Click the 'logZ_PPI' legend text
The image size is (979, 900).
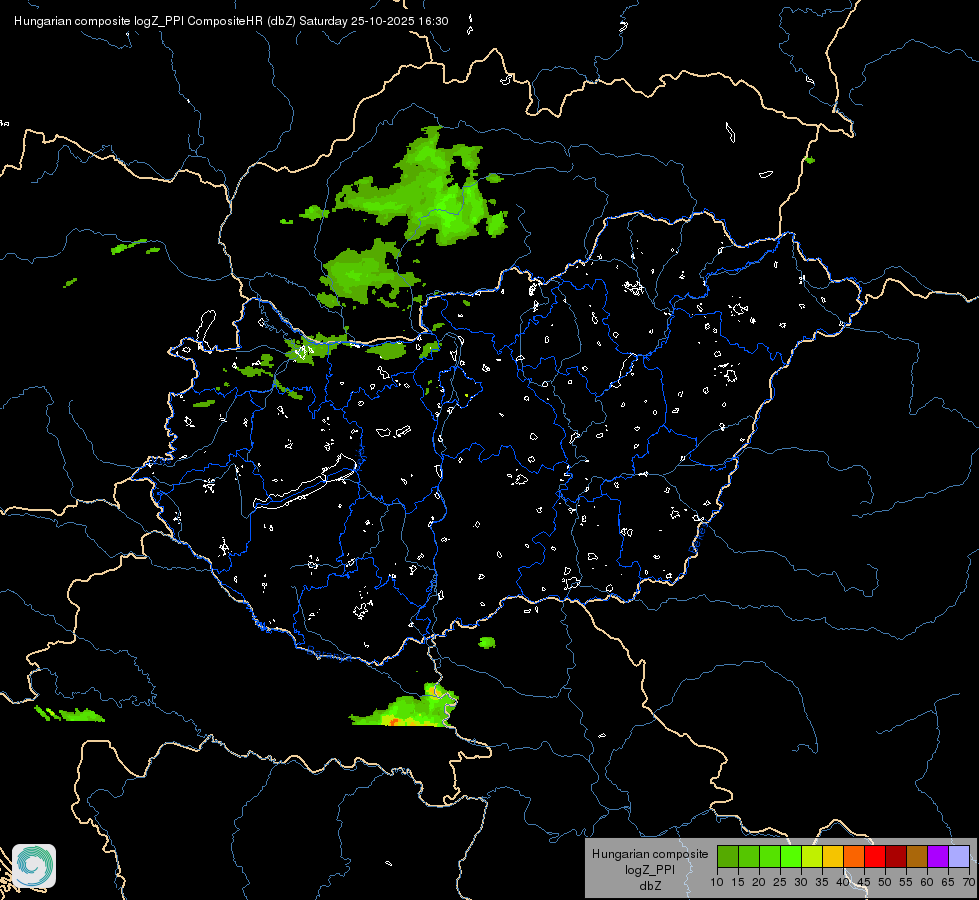tap(650, 870)
